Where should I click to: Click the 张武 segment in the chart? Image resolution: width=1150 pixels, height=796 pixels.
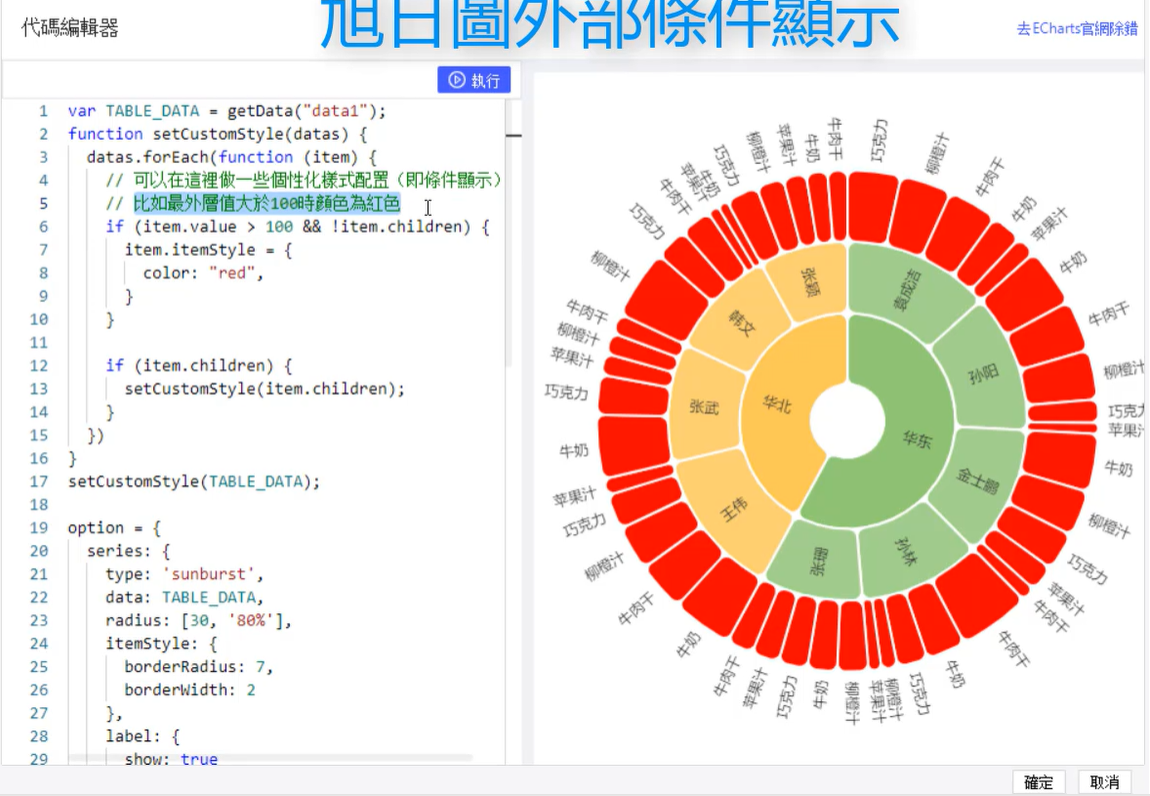pos(706,407)
